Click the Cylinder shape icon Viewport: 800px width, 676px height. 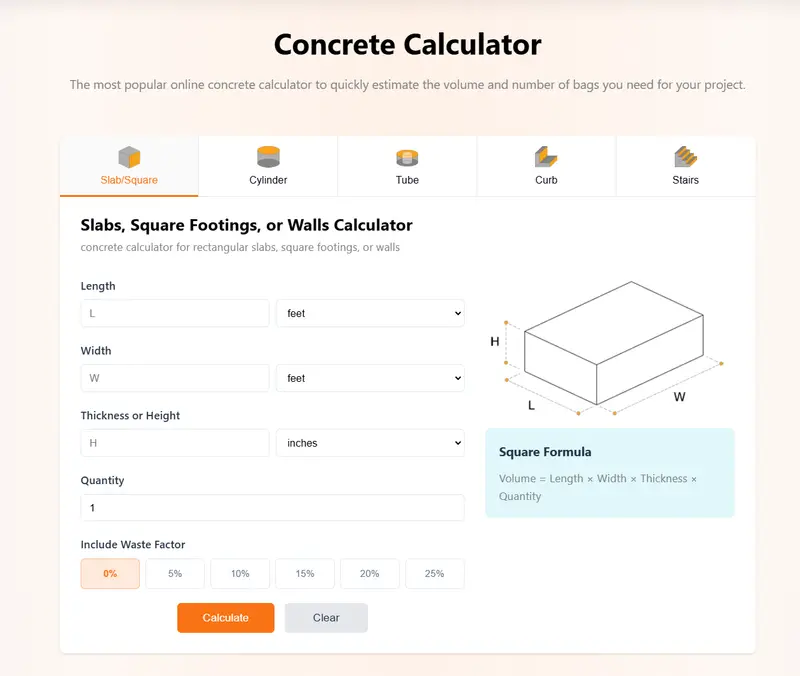pyautogui.click(x=268, y=157)
